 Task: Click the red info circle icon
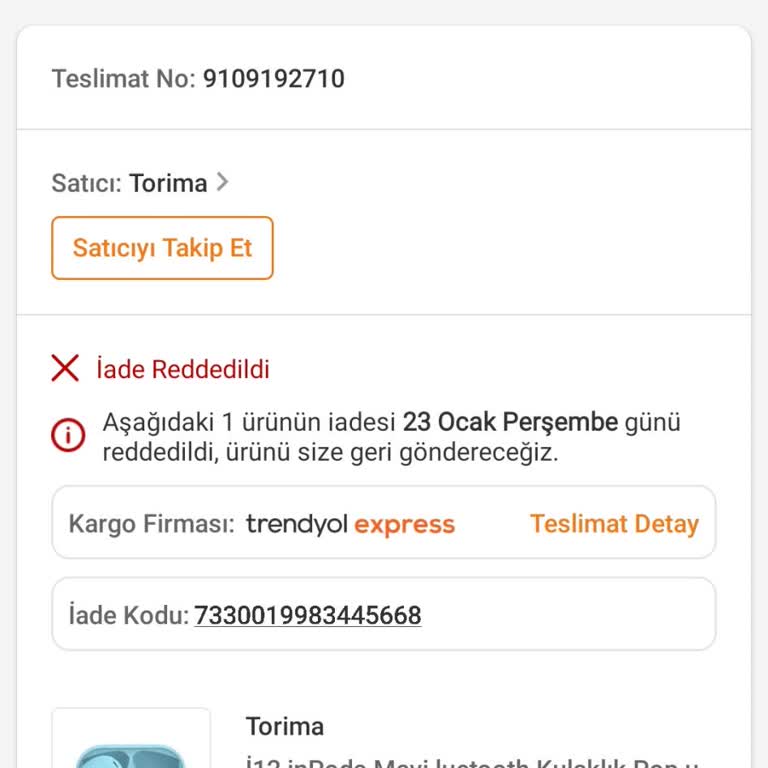point(68,436)
